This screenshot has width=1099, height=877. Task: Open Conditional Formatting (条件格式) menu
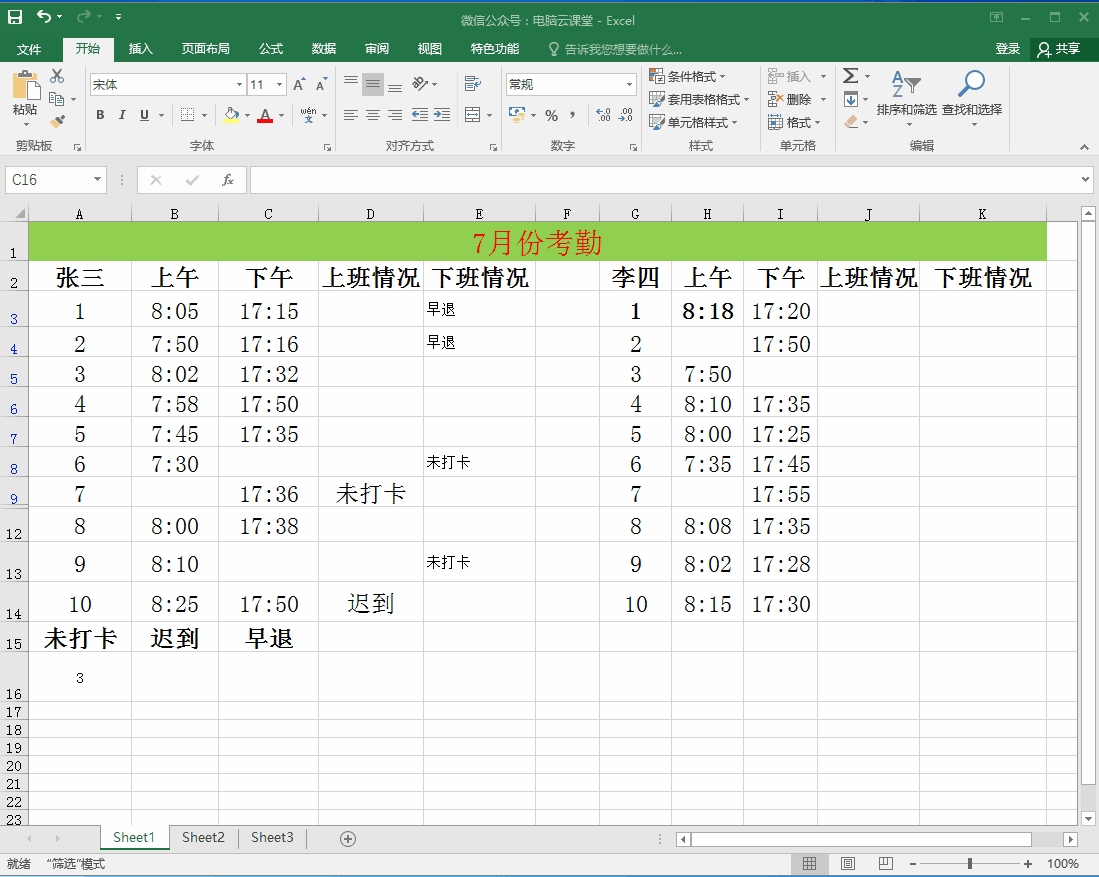click(687, 76)
